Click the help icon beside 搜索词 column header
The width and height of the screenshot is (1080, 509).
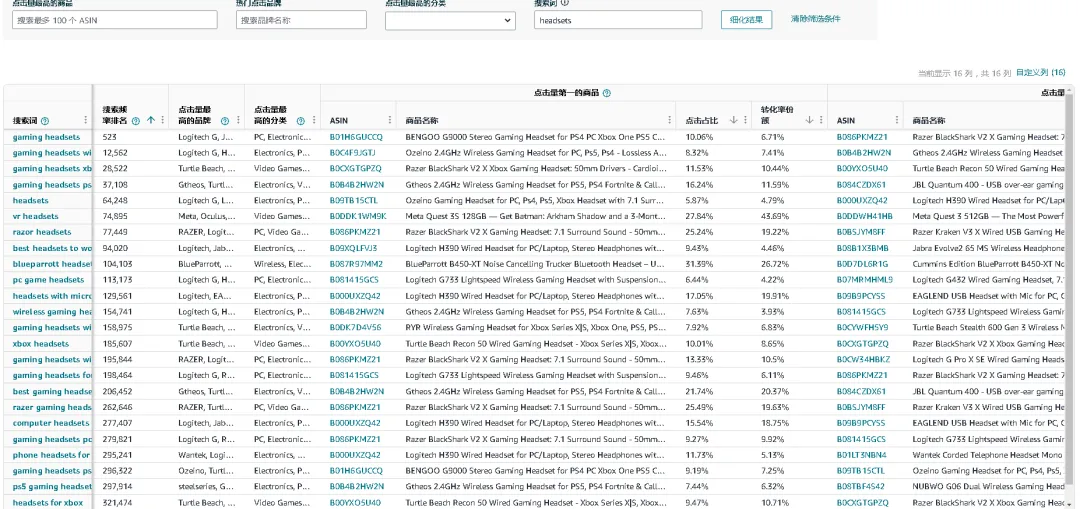pyautogui.click(x=45, y=120)
